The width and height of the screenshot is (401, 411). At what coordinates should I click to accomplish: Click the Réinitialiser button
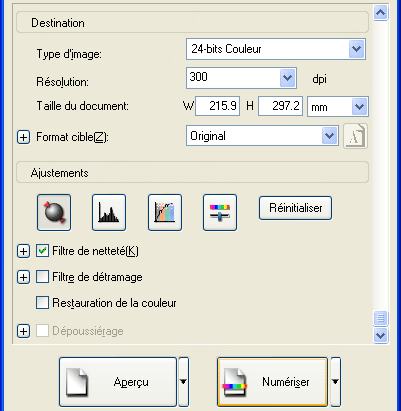pos(295,208)
